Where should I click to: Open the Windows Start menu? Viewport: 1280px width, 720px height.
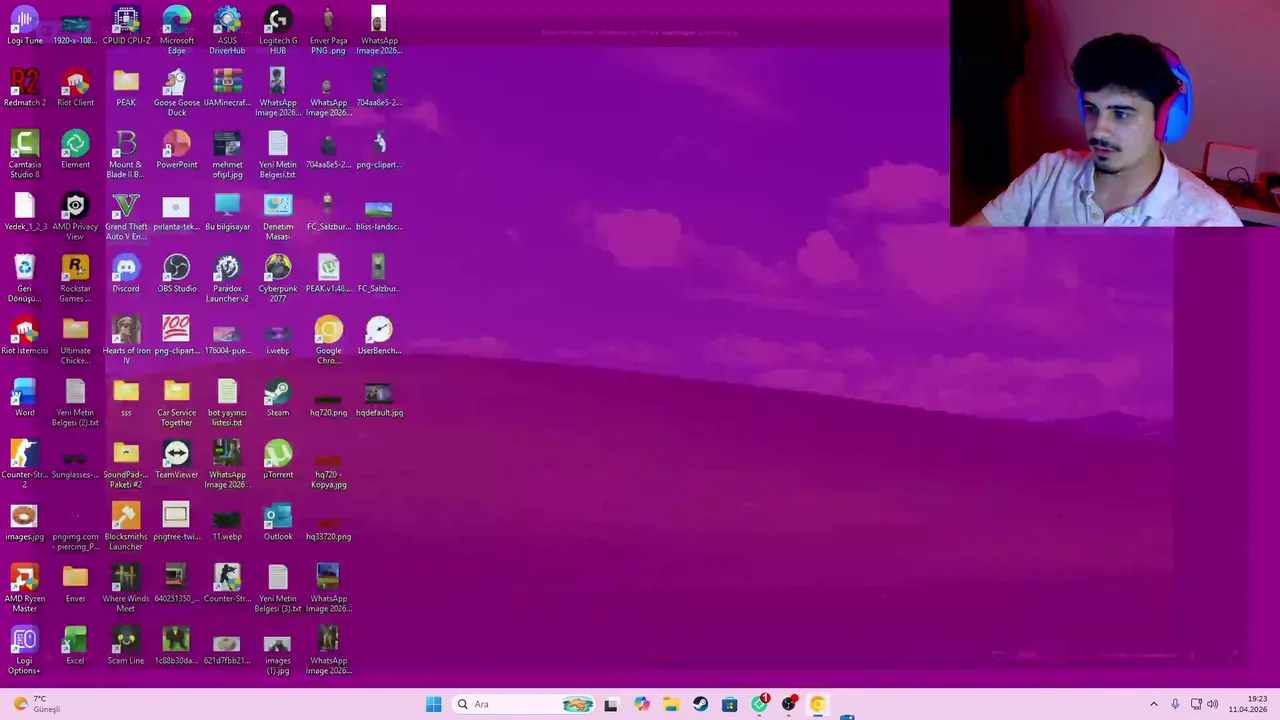pos(433,704)
